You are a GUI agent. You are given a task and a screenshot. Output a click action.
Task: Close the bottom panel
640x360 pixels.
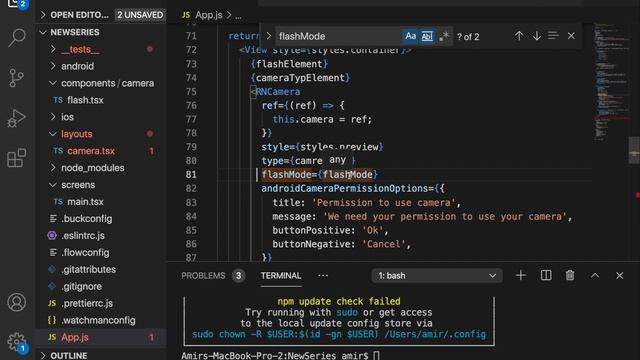tap(620, 276)
